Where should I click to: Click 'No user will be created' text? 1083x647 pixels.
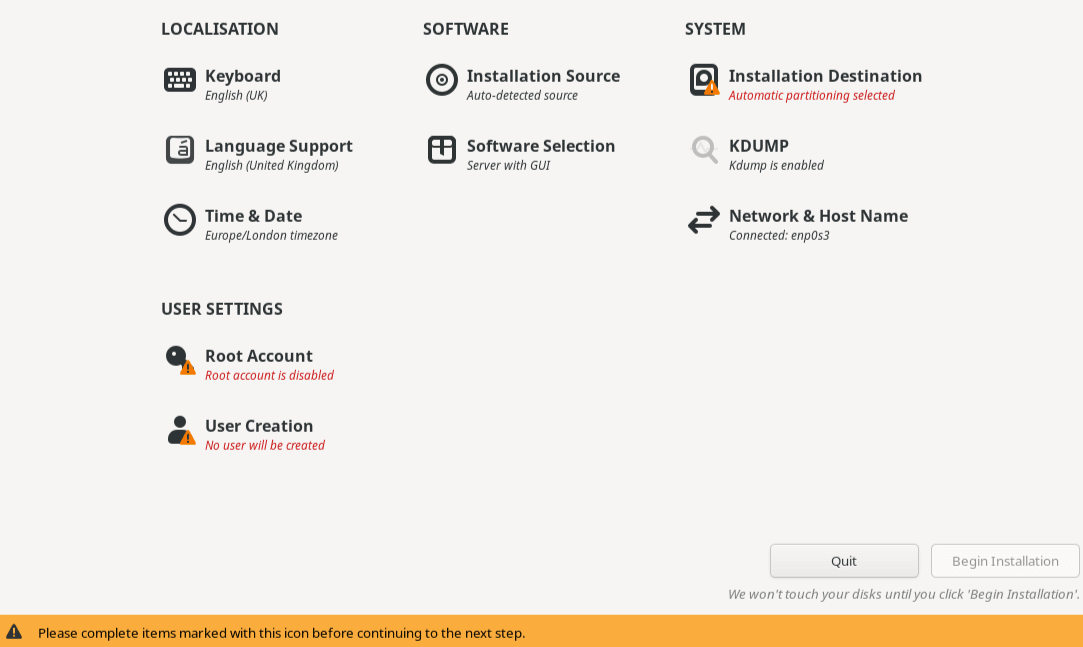coord(265,445)
